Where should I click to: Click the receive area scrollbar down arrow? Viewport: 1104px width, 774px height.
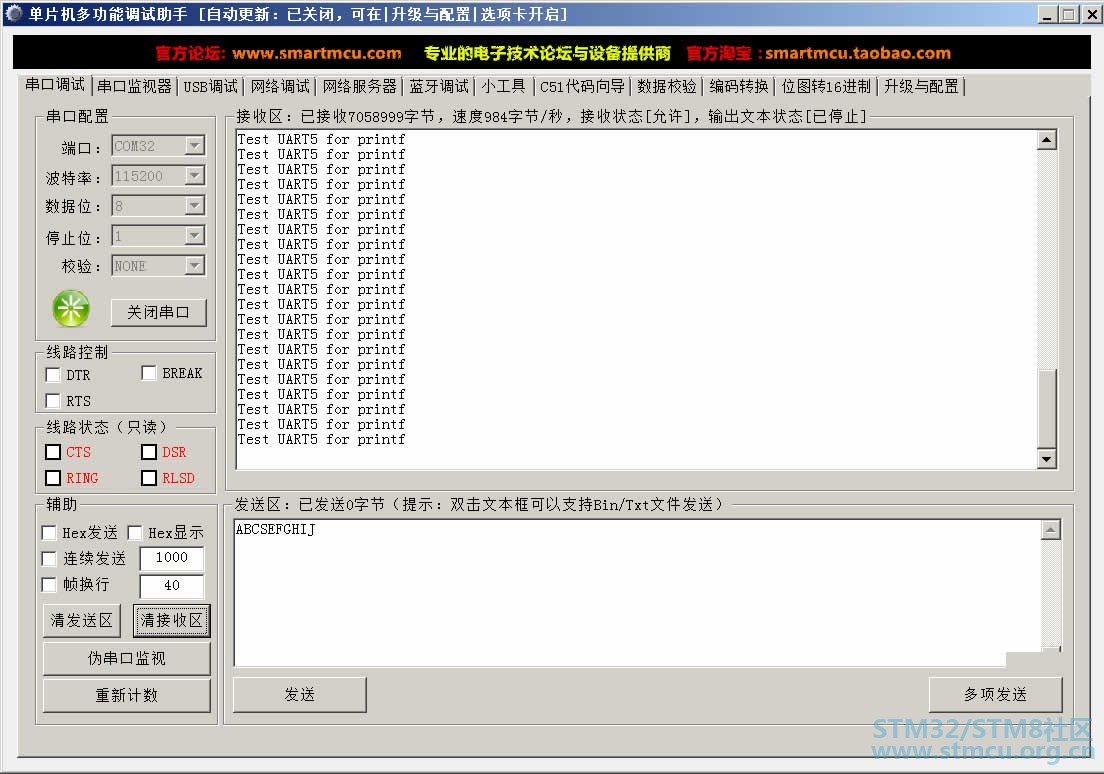point(1047,459)
